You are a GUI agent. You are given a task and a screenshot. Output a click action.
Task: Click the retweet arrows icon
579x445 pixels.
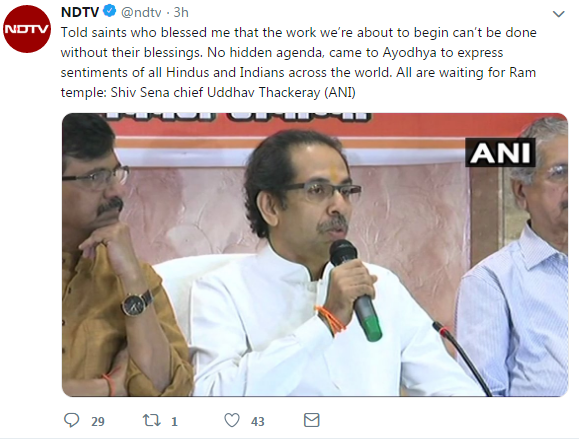[x=152, y=420]
